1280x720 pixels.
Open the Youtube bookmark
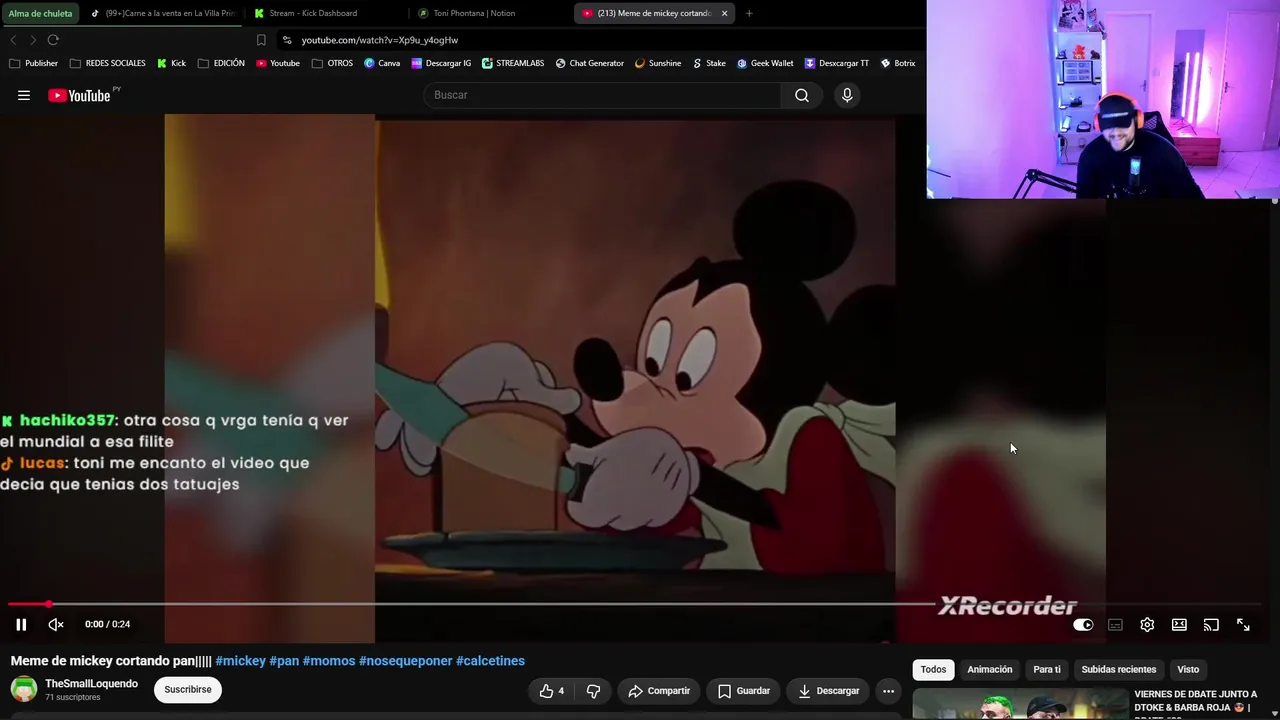pos(277,63)
